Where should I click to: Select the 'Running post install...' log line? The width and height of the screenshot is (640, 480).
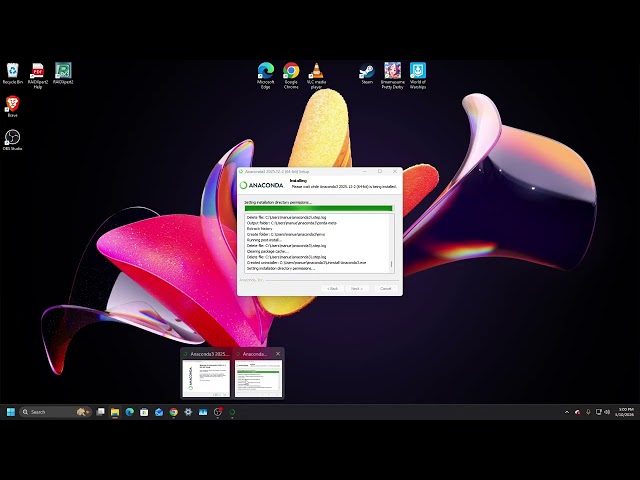(x=264, y=240)
